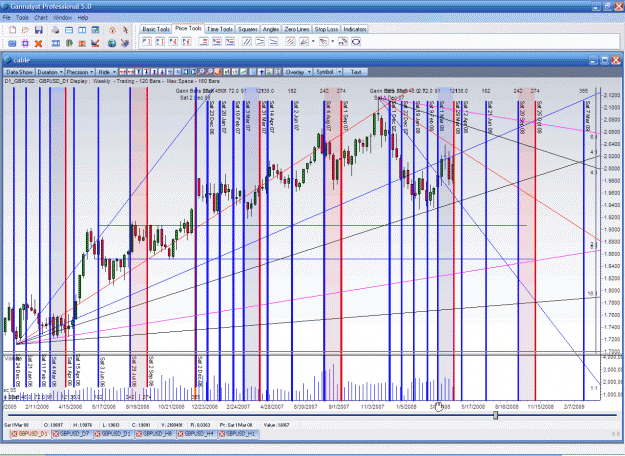Open the Precision dropdown

pyautogui.click(x=80, y=72)
